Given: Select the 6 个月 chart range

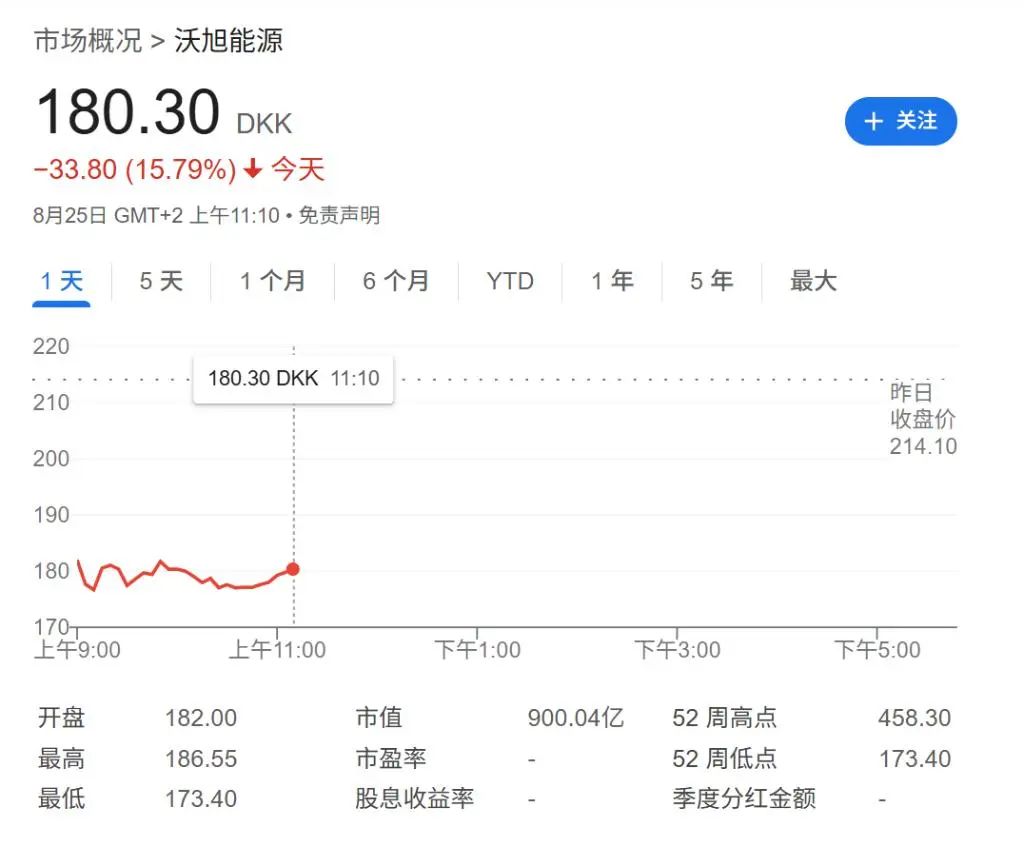Looking at the screenshot, I should click(396, 281).
